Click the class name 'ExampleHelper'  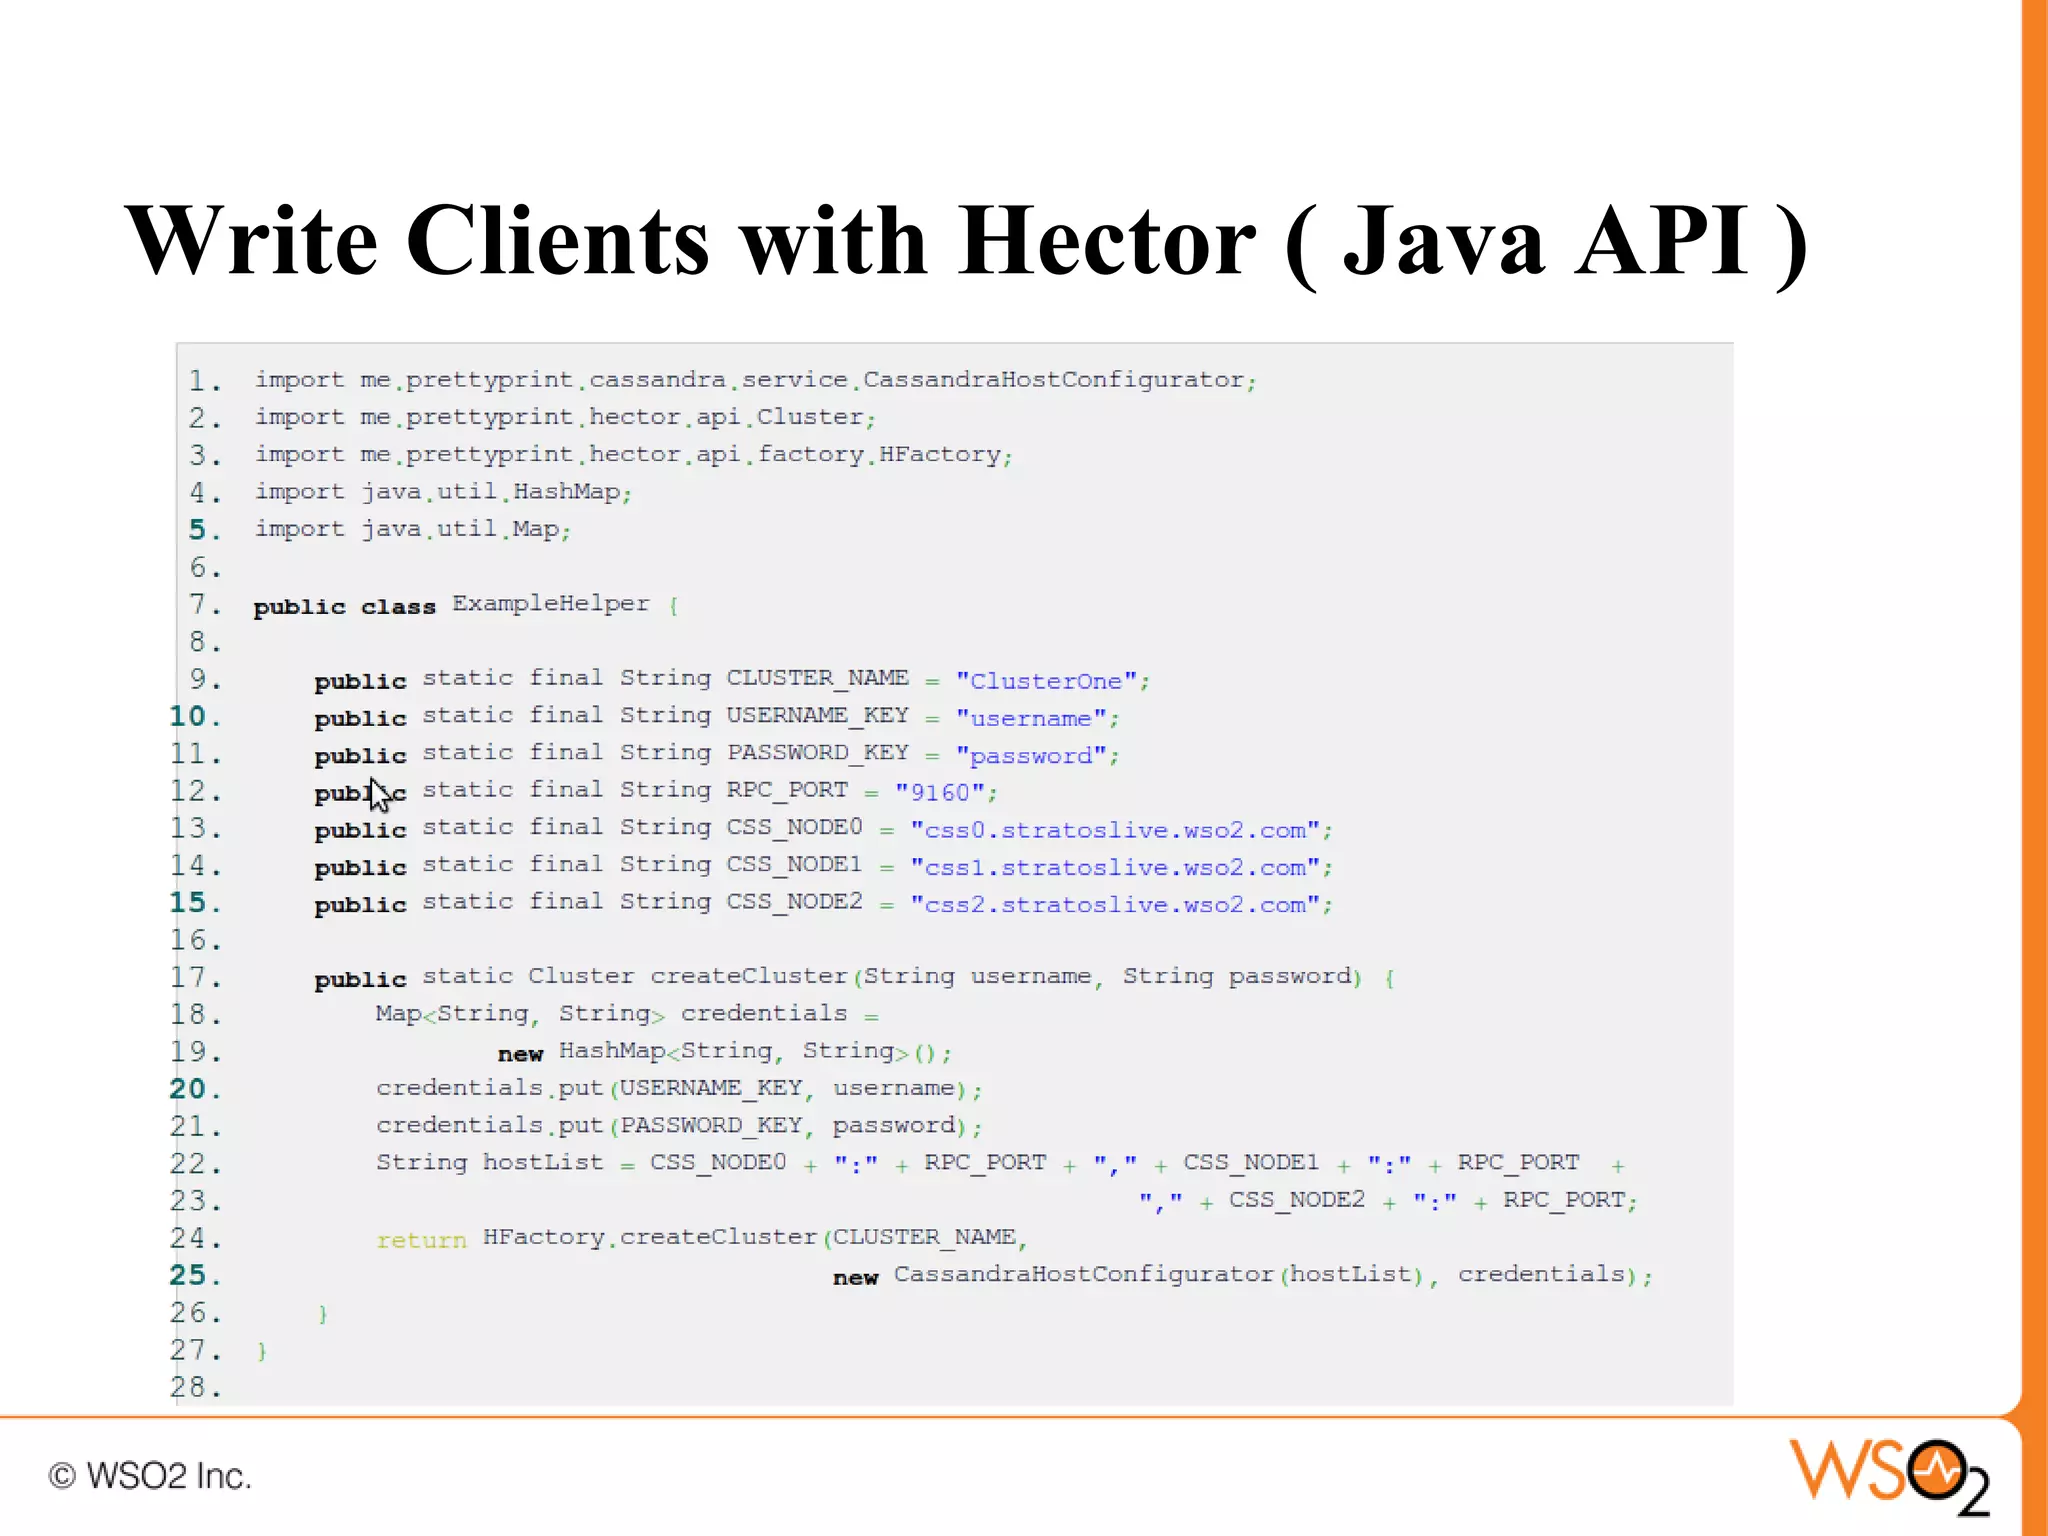tap(551, 604)
